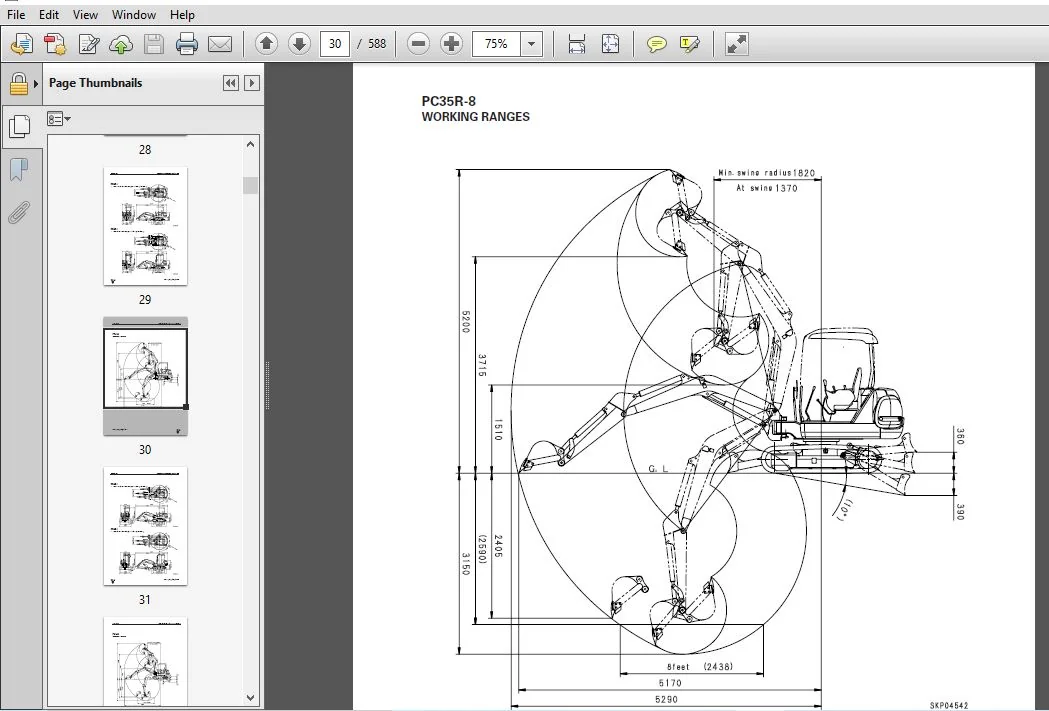Click the upload to cloud icon

point(121,44)
